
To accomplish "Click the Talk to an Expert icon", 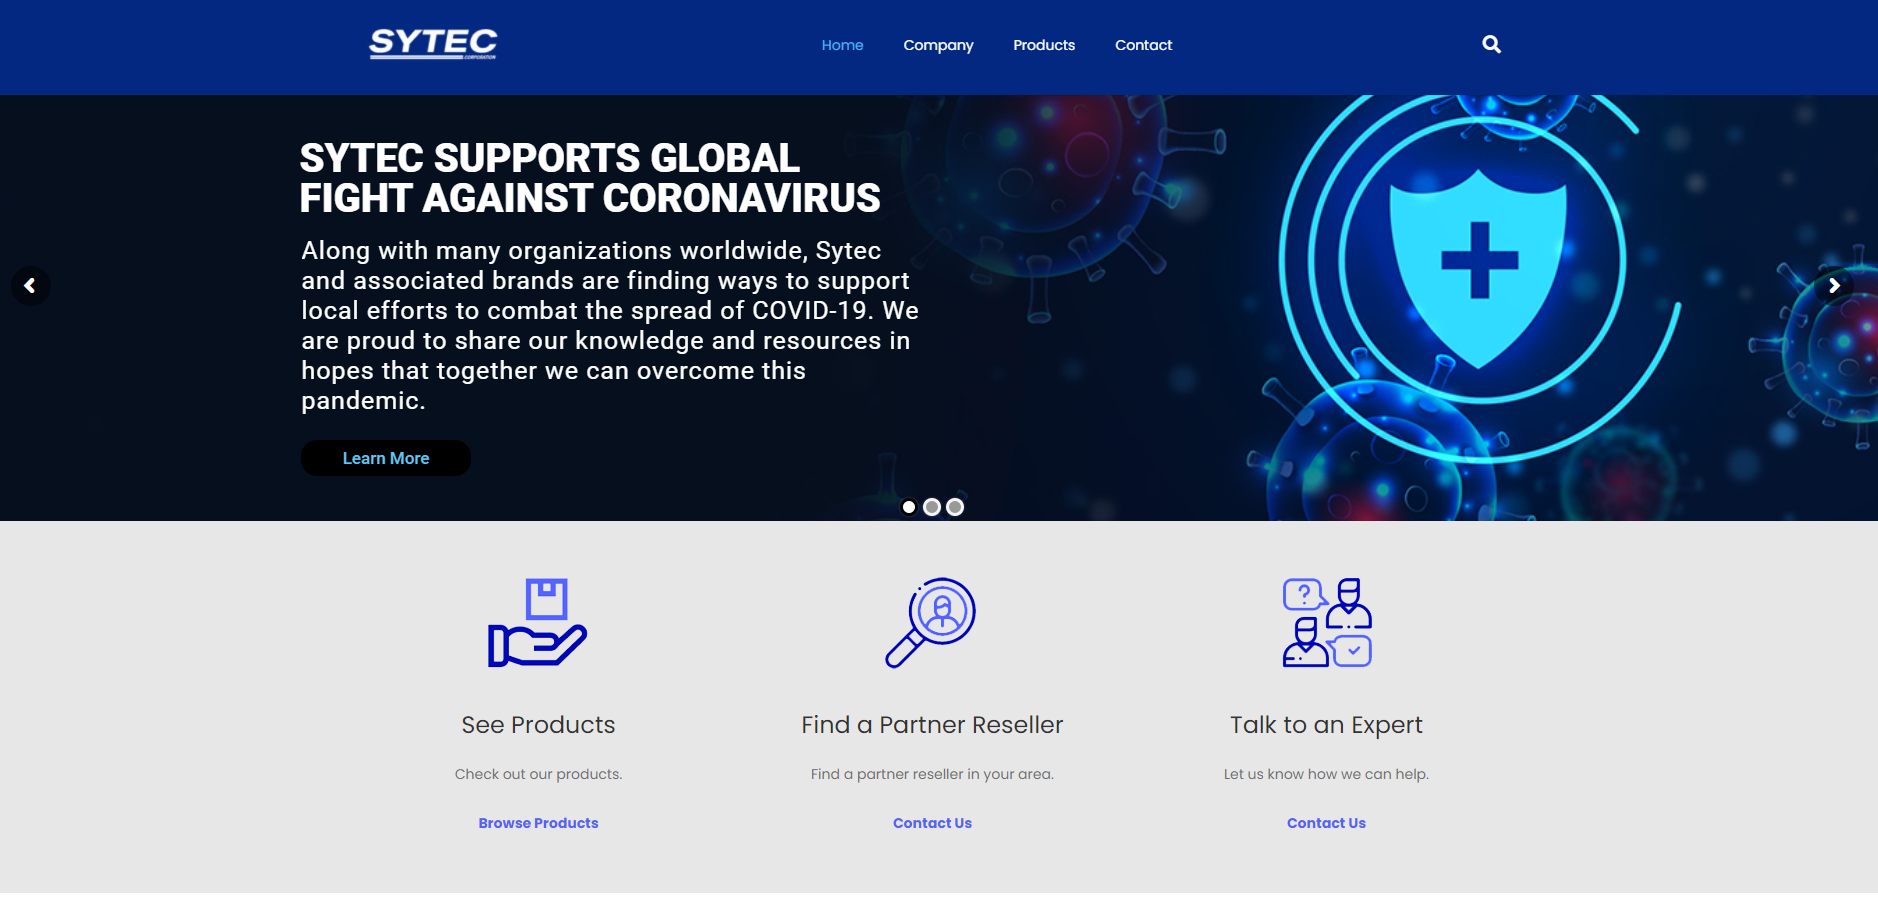I will pyautogui.click(x=1327, y=622).
